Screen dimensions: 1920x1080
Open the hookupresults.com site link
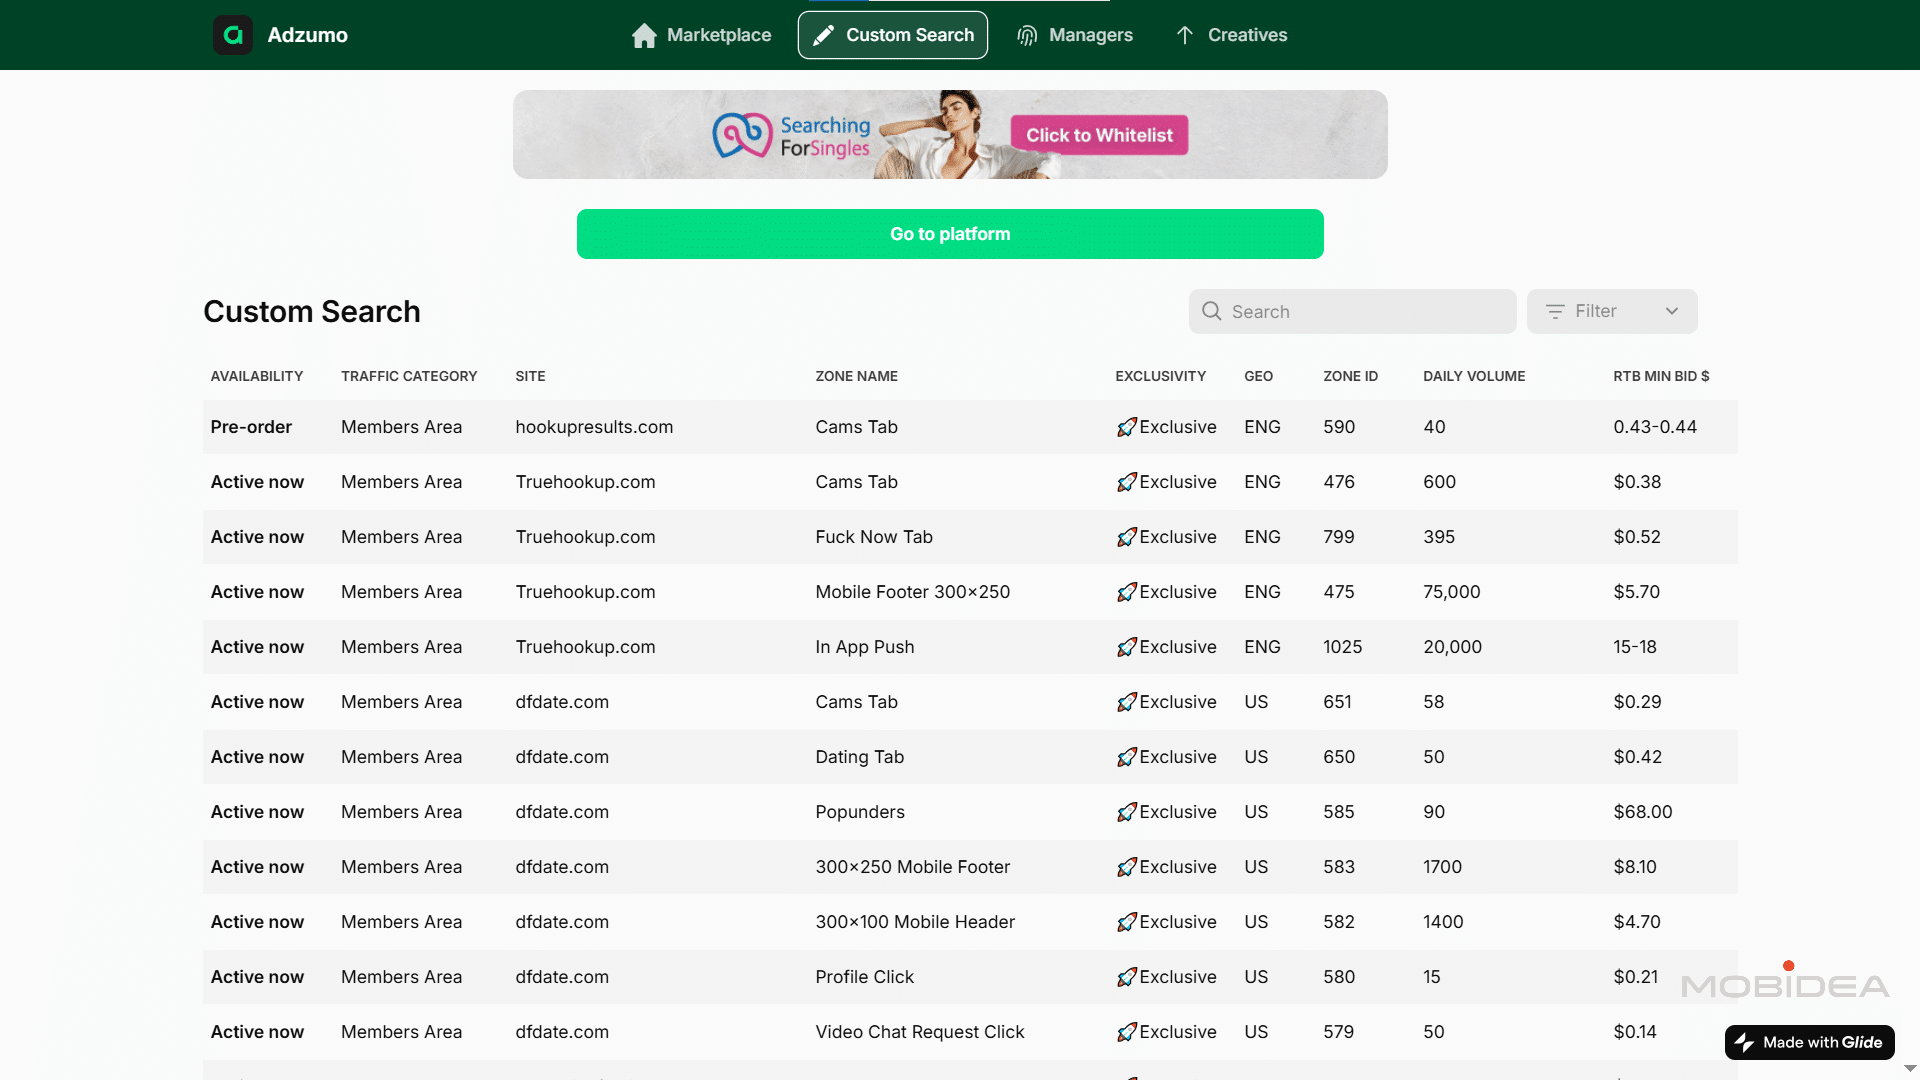[594, 427]
